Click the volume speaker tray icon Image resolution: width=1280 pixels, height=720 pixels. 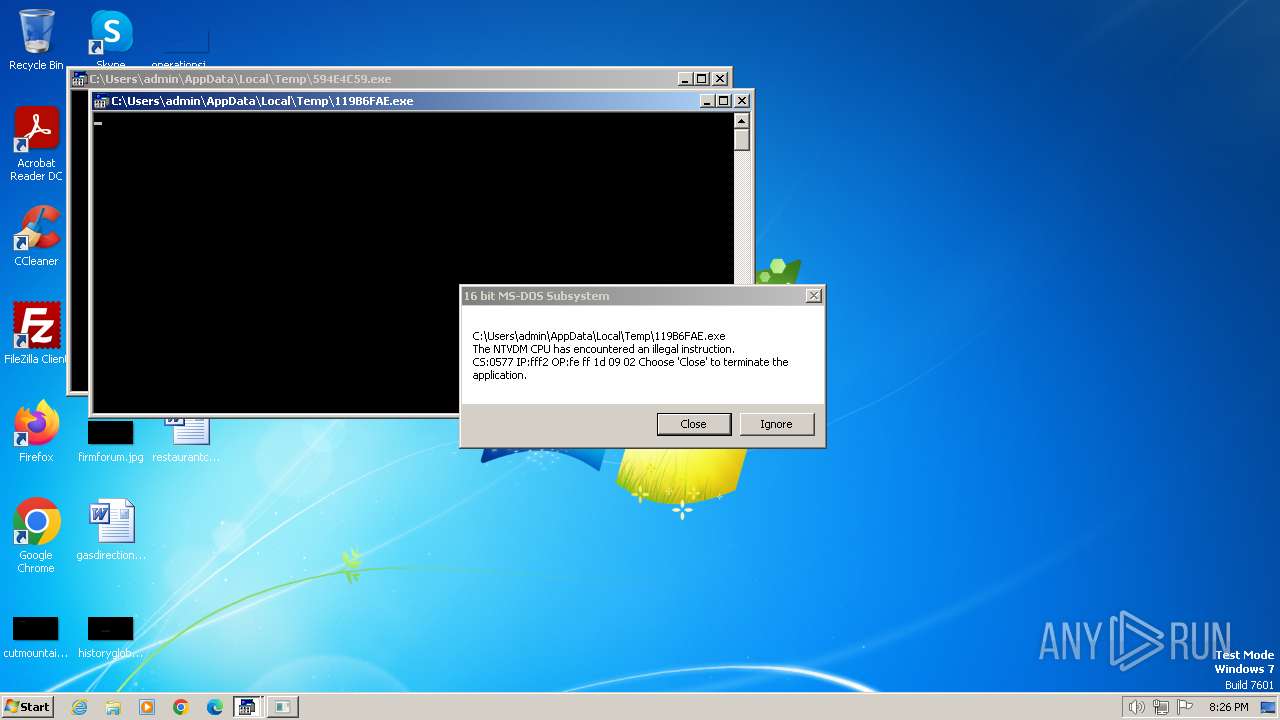point(1136,707)
